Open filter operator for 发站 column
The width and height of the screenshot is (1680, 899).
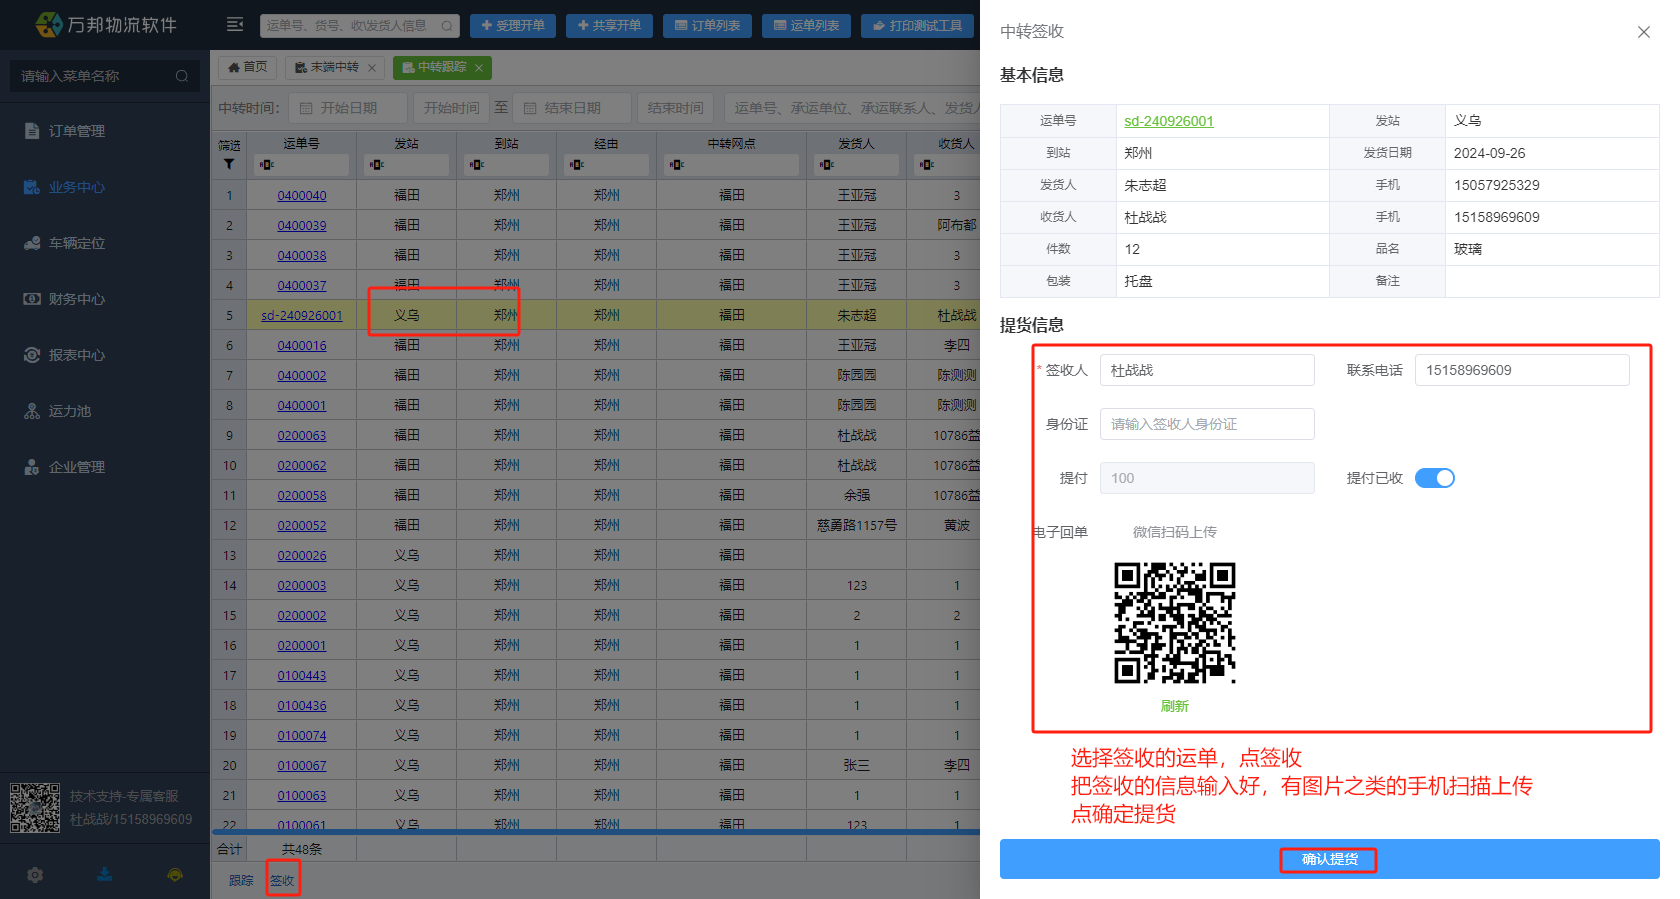(377, 165)
